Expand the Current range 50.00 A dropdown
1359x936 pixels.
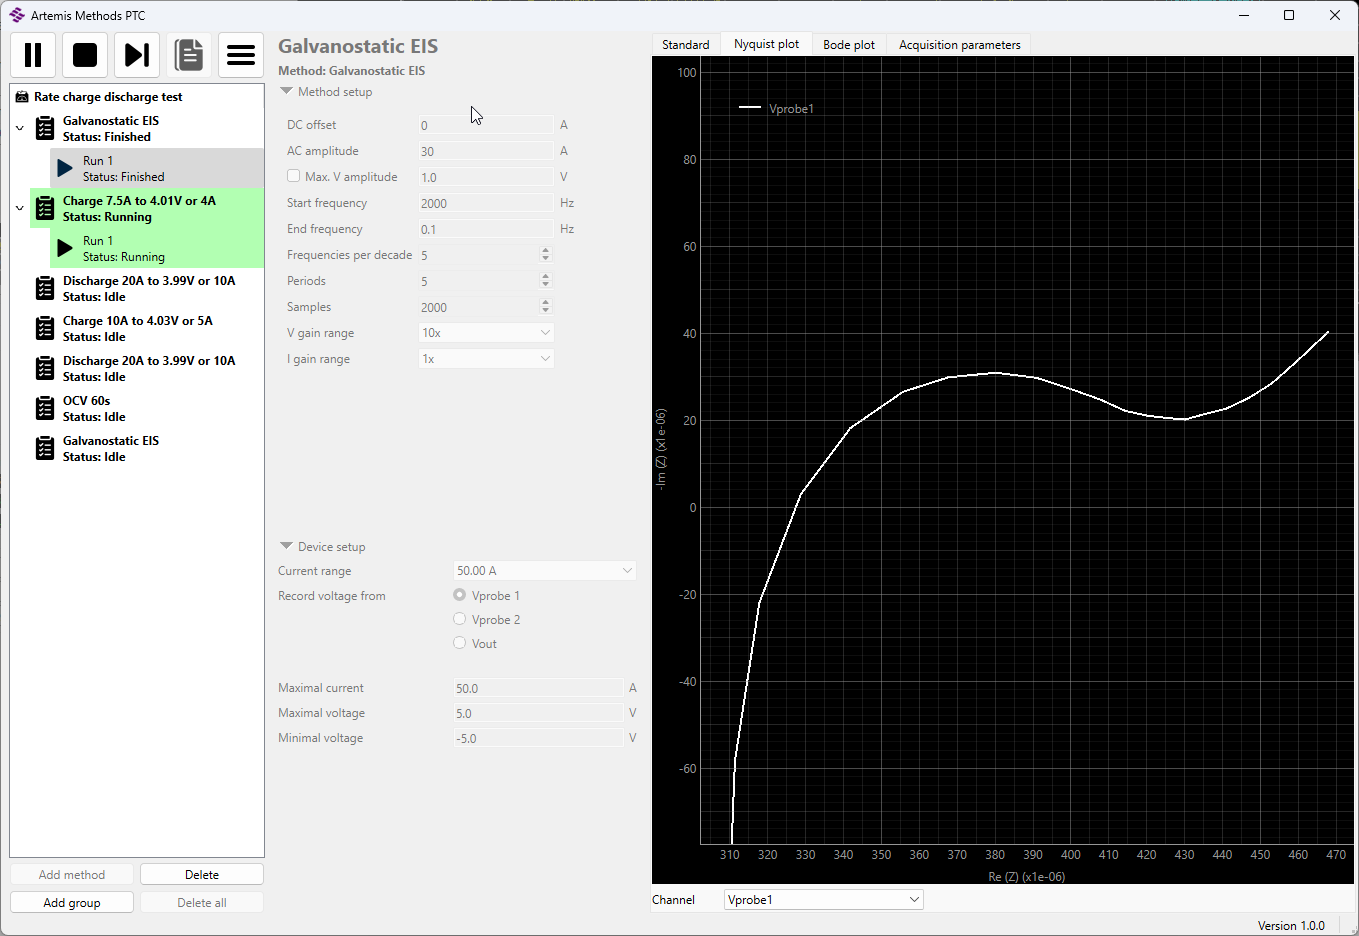coord(544,571)
